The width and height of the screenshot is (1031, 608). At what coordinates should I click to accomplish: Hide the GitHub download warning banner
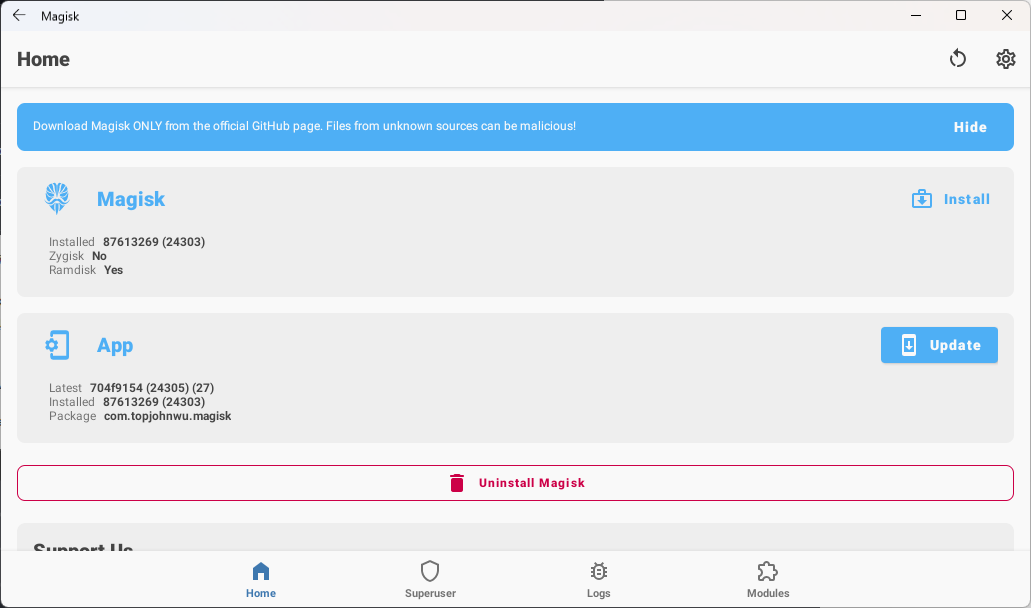tap(970, 127)
